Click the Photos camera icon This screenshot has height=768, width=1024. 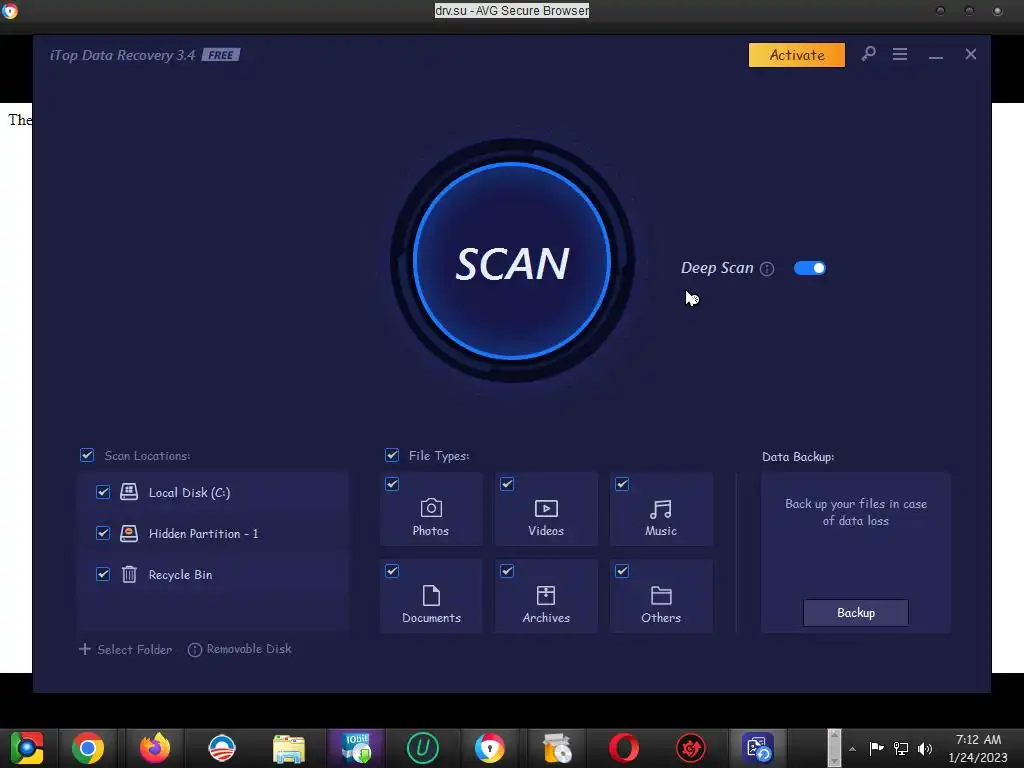431,508
